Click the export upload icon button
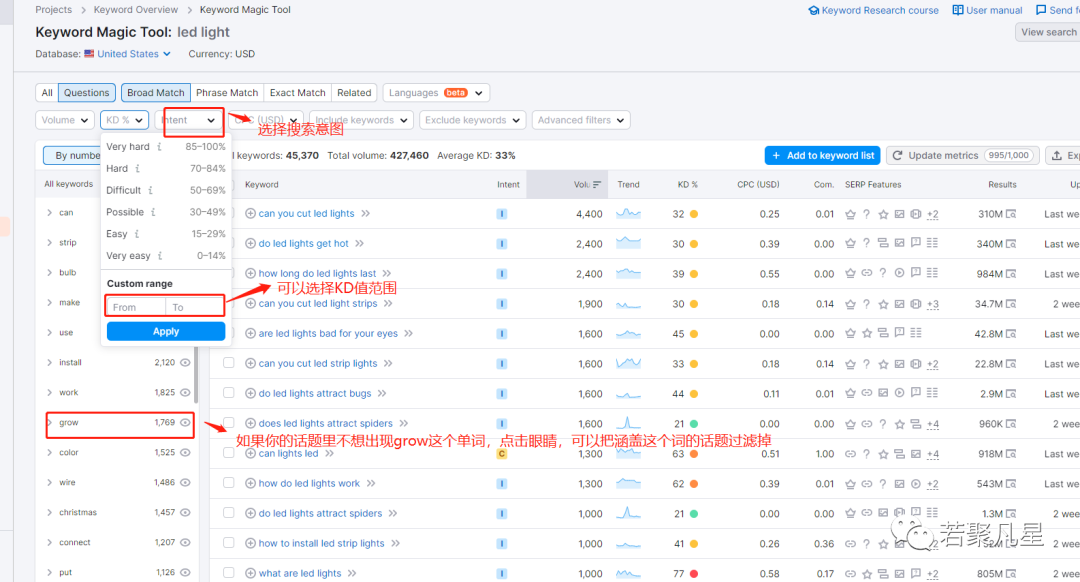The image size is (1080, 582). click(x=1057, y=156)
